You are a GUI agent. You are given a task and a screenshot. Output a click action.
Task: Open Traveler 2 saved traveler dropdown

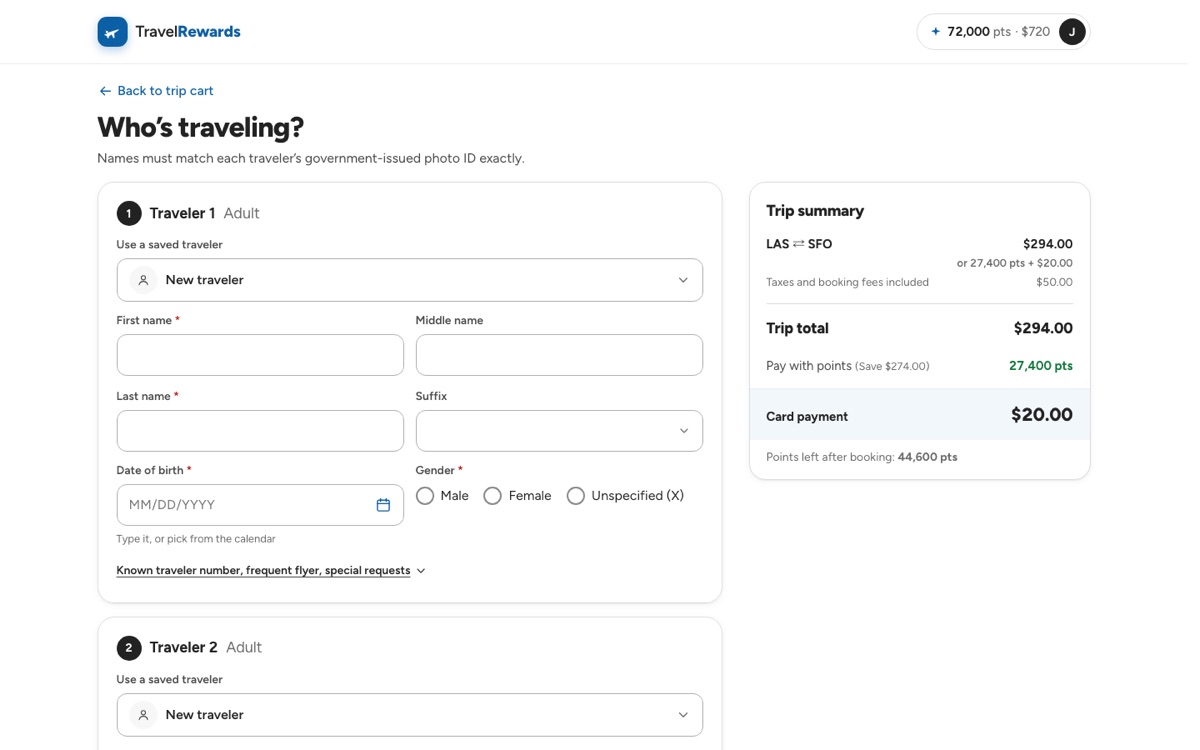point(410,715)
